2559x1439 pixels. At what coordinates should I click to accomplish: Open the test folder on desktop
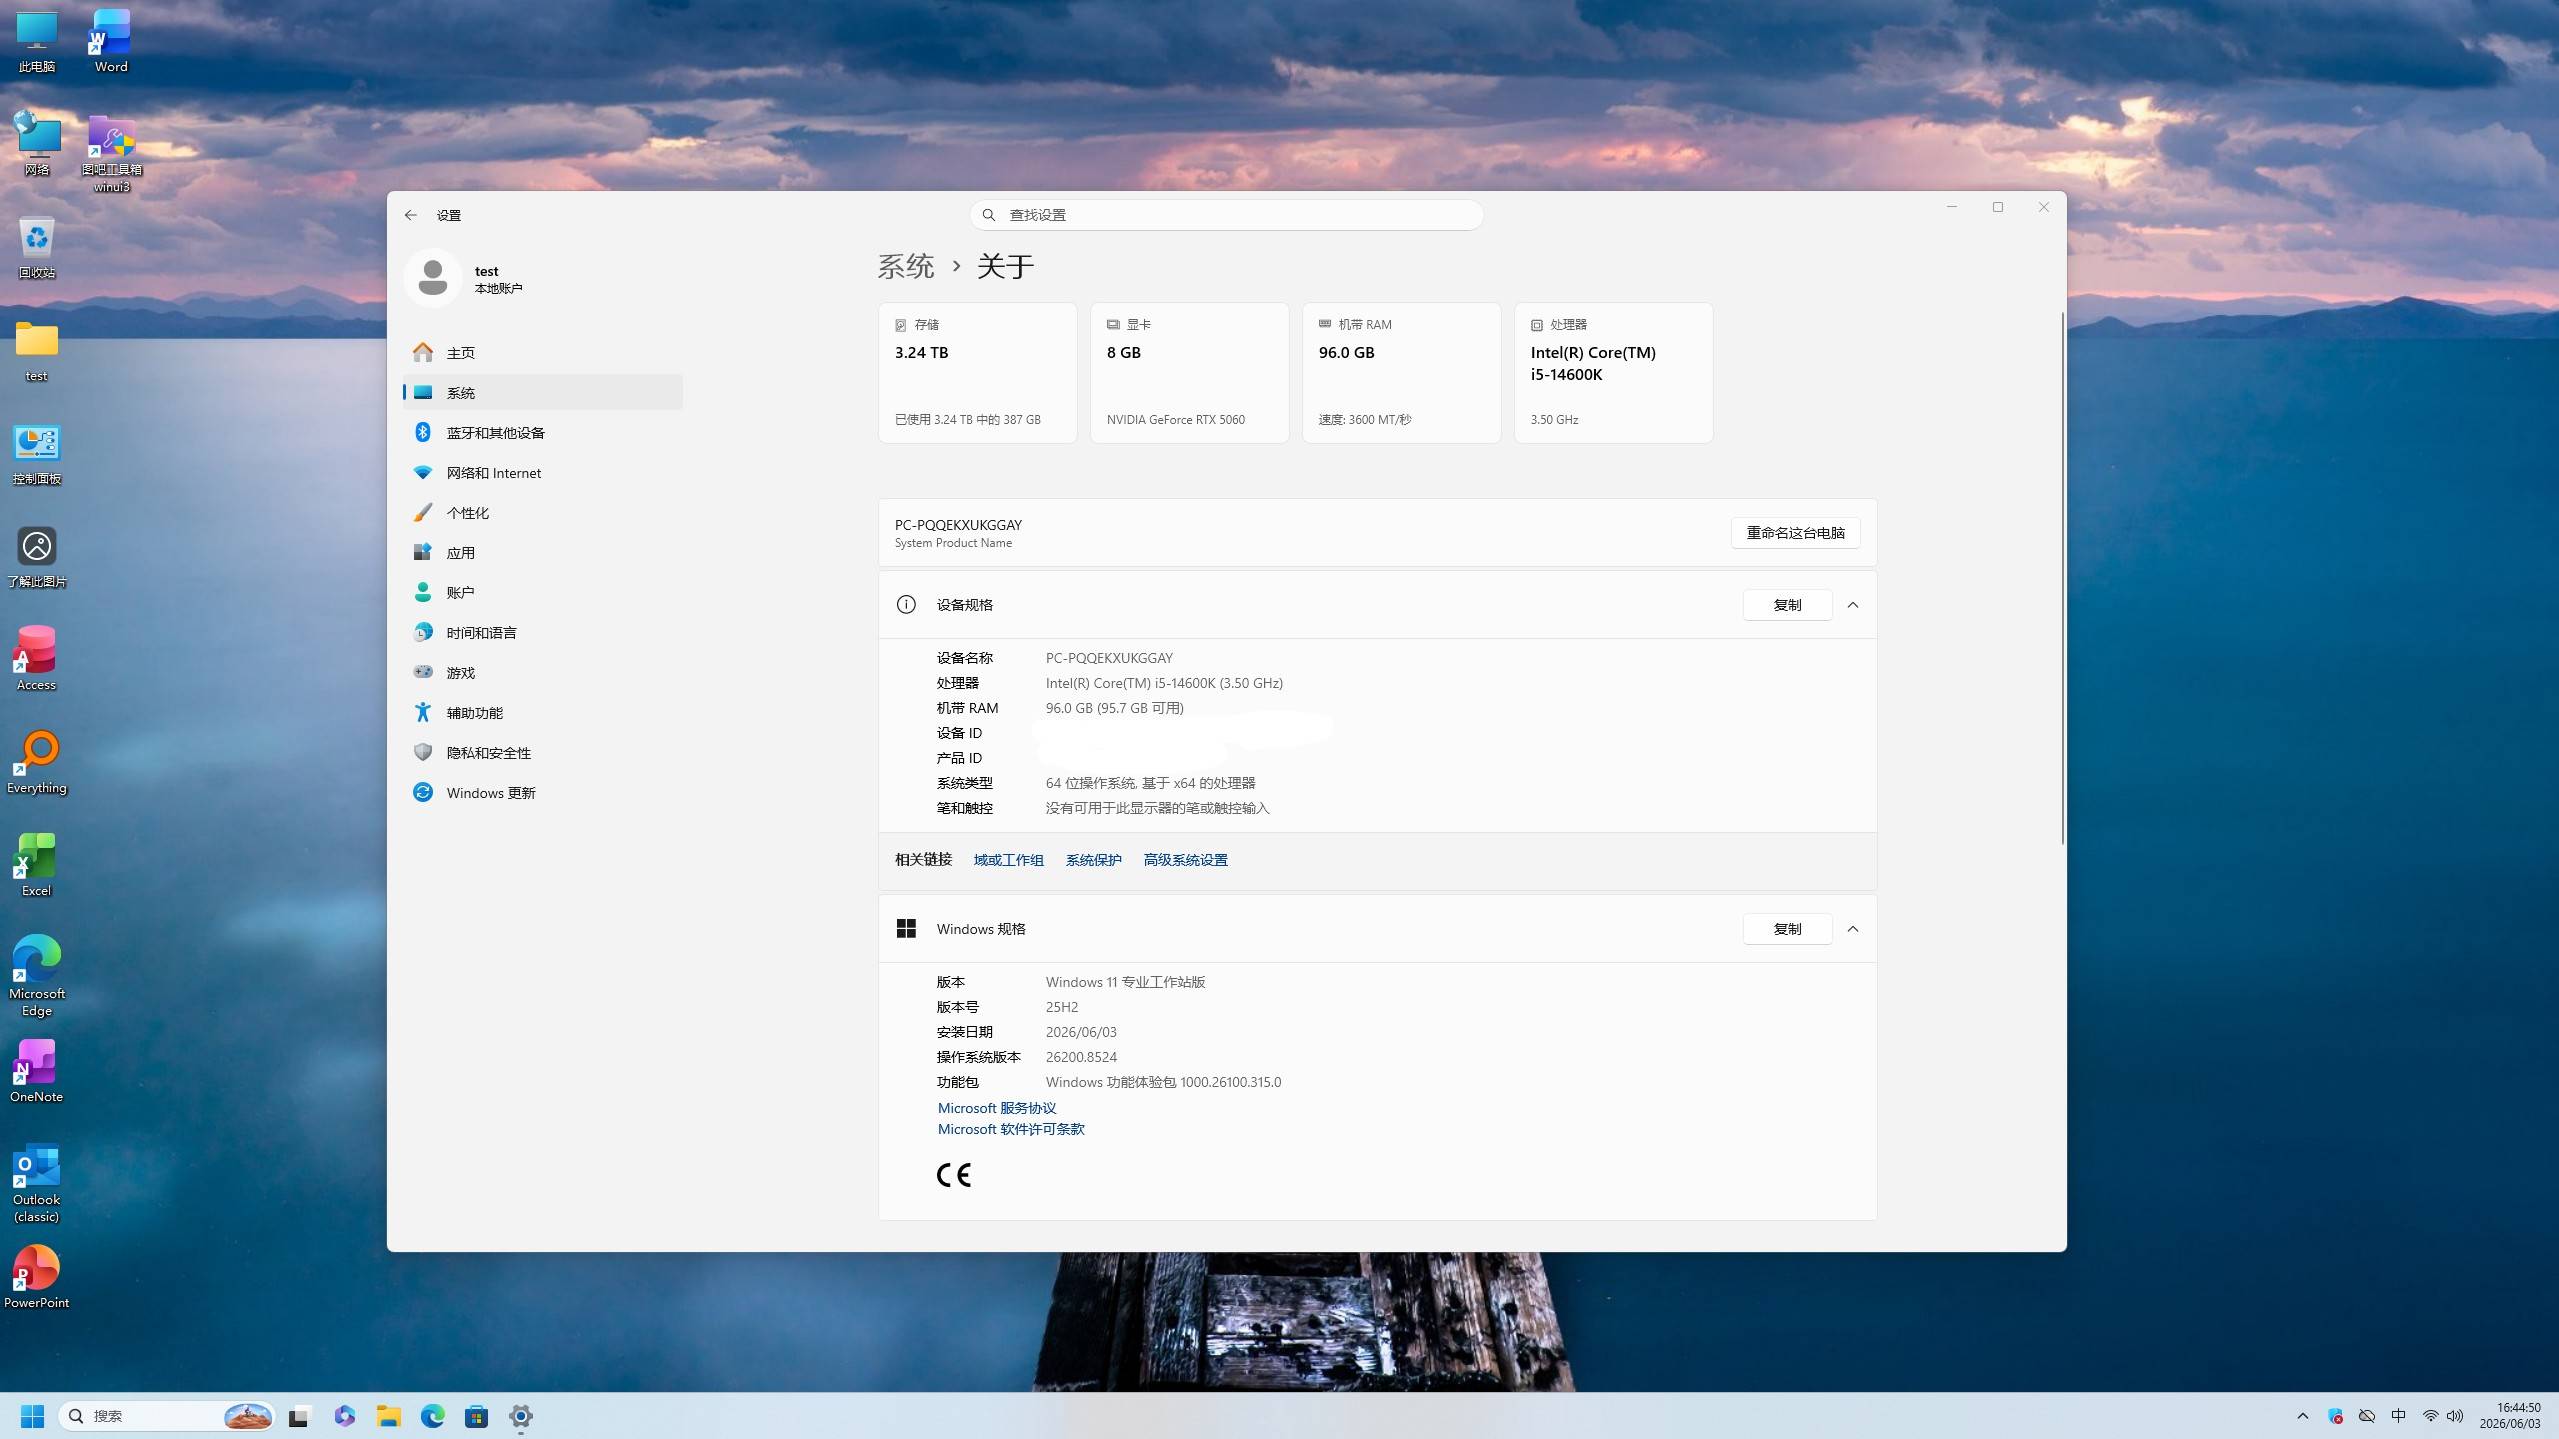pyautogui.click(x=37, y=351)
